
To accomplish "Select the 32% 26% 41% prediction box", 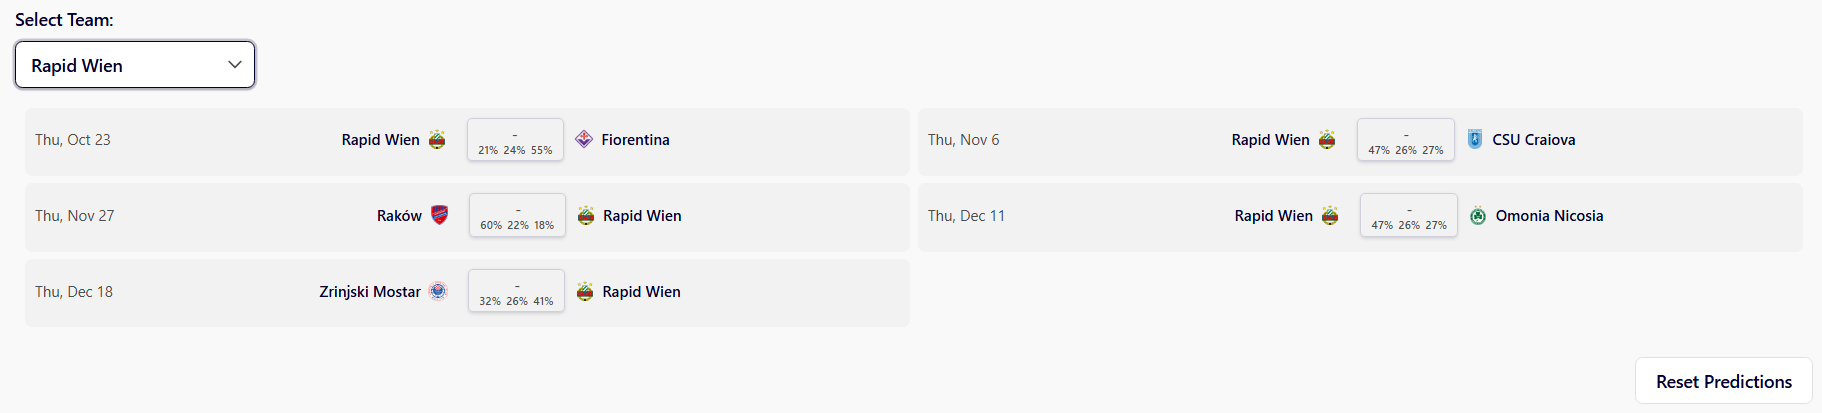I will 516,292.
